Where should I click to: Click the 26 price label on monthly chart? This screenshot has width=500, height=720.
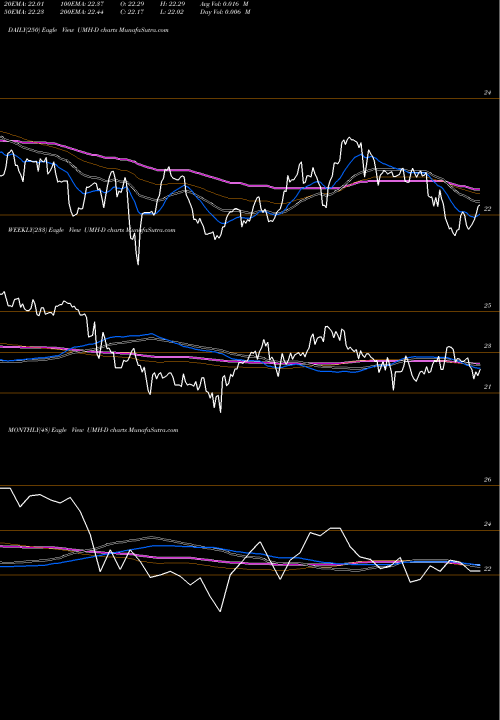(x=487, y=479)
